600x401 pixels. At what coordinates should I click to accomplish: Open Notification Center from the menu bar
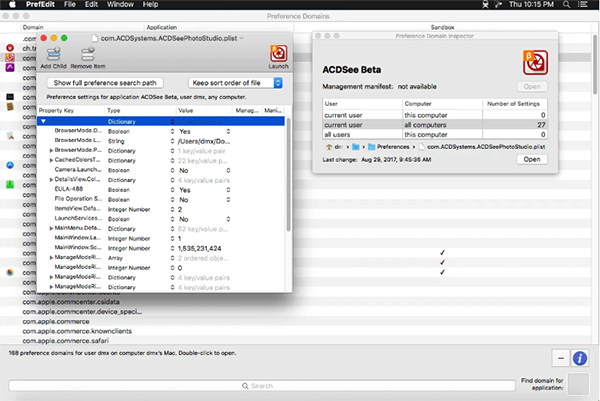pos(582,5)
